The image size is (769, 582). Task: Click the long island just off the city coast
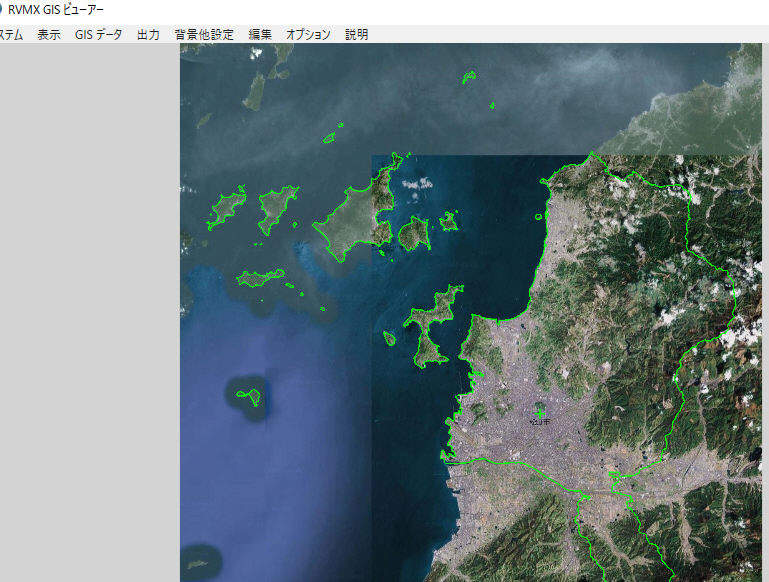coord(432,325)
